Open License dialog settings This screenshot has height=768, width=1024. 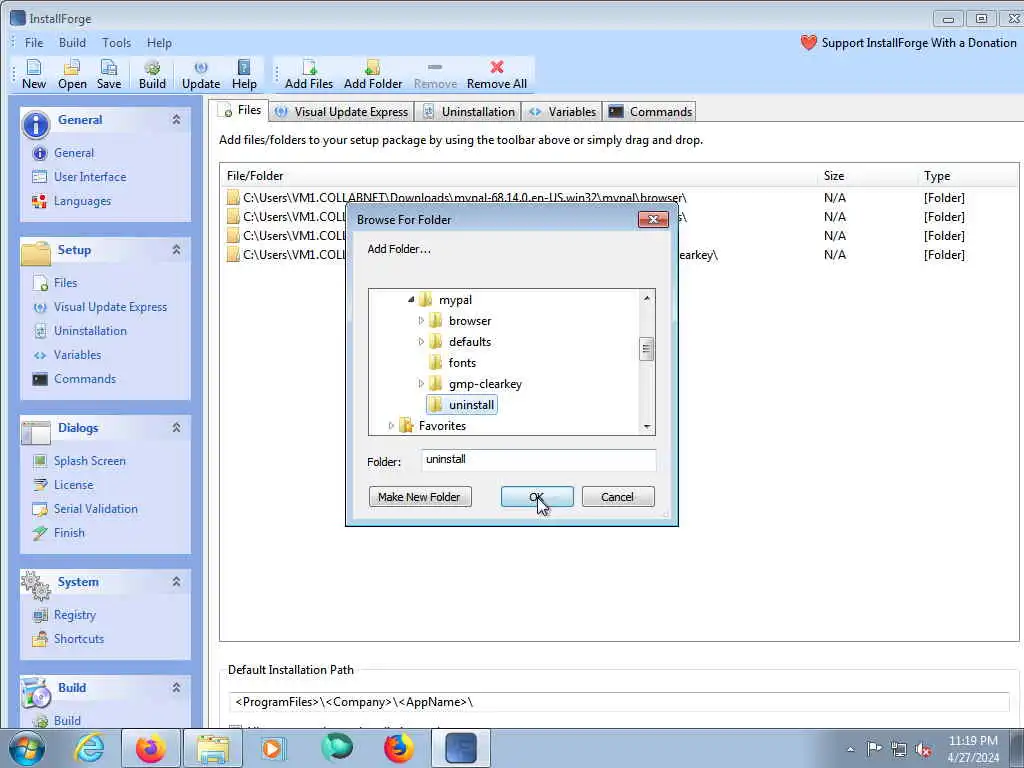[73, 485]
